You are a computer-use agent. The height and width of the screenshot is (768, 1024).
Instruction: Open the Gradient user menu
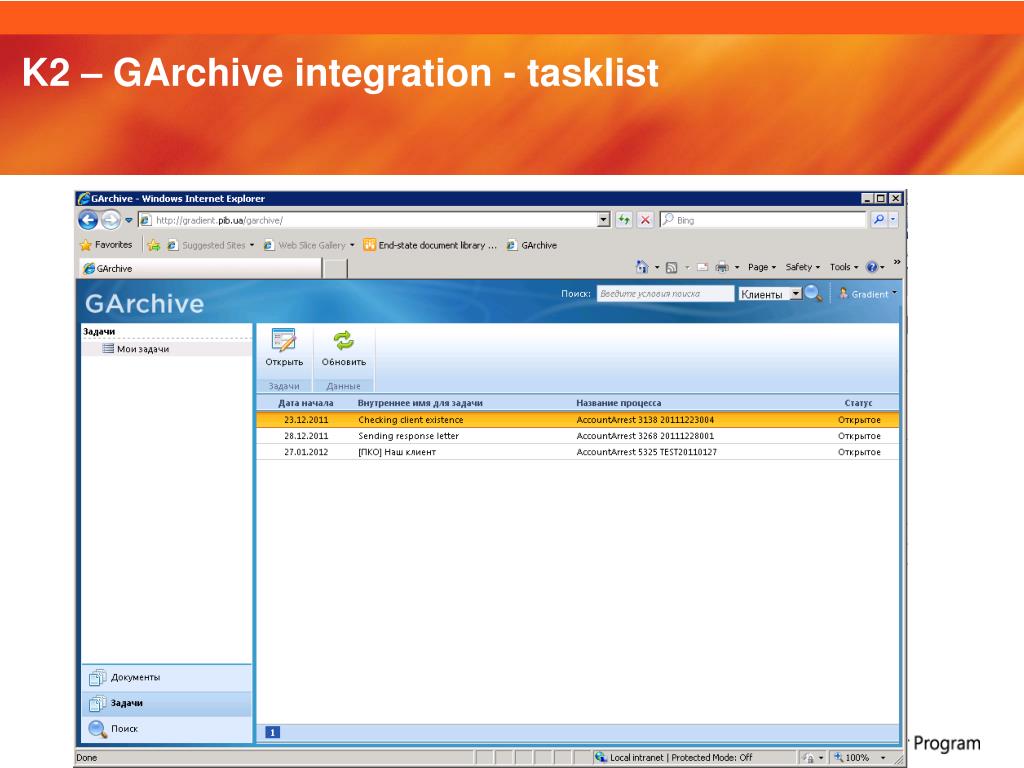click(x=868, y=294)
